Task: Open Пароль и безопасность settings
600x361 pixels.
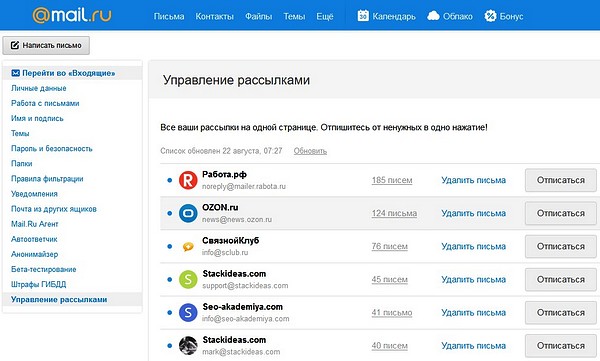Action: click(52, 149)
